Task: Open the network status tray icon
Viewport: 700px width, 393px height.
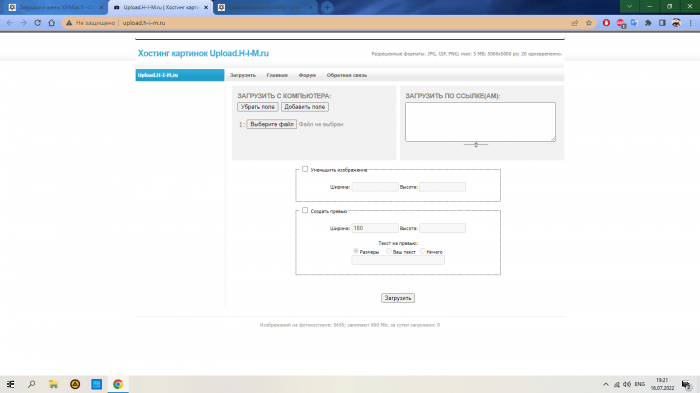Action: [x=617, y=384]
